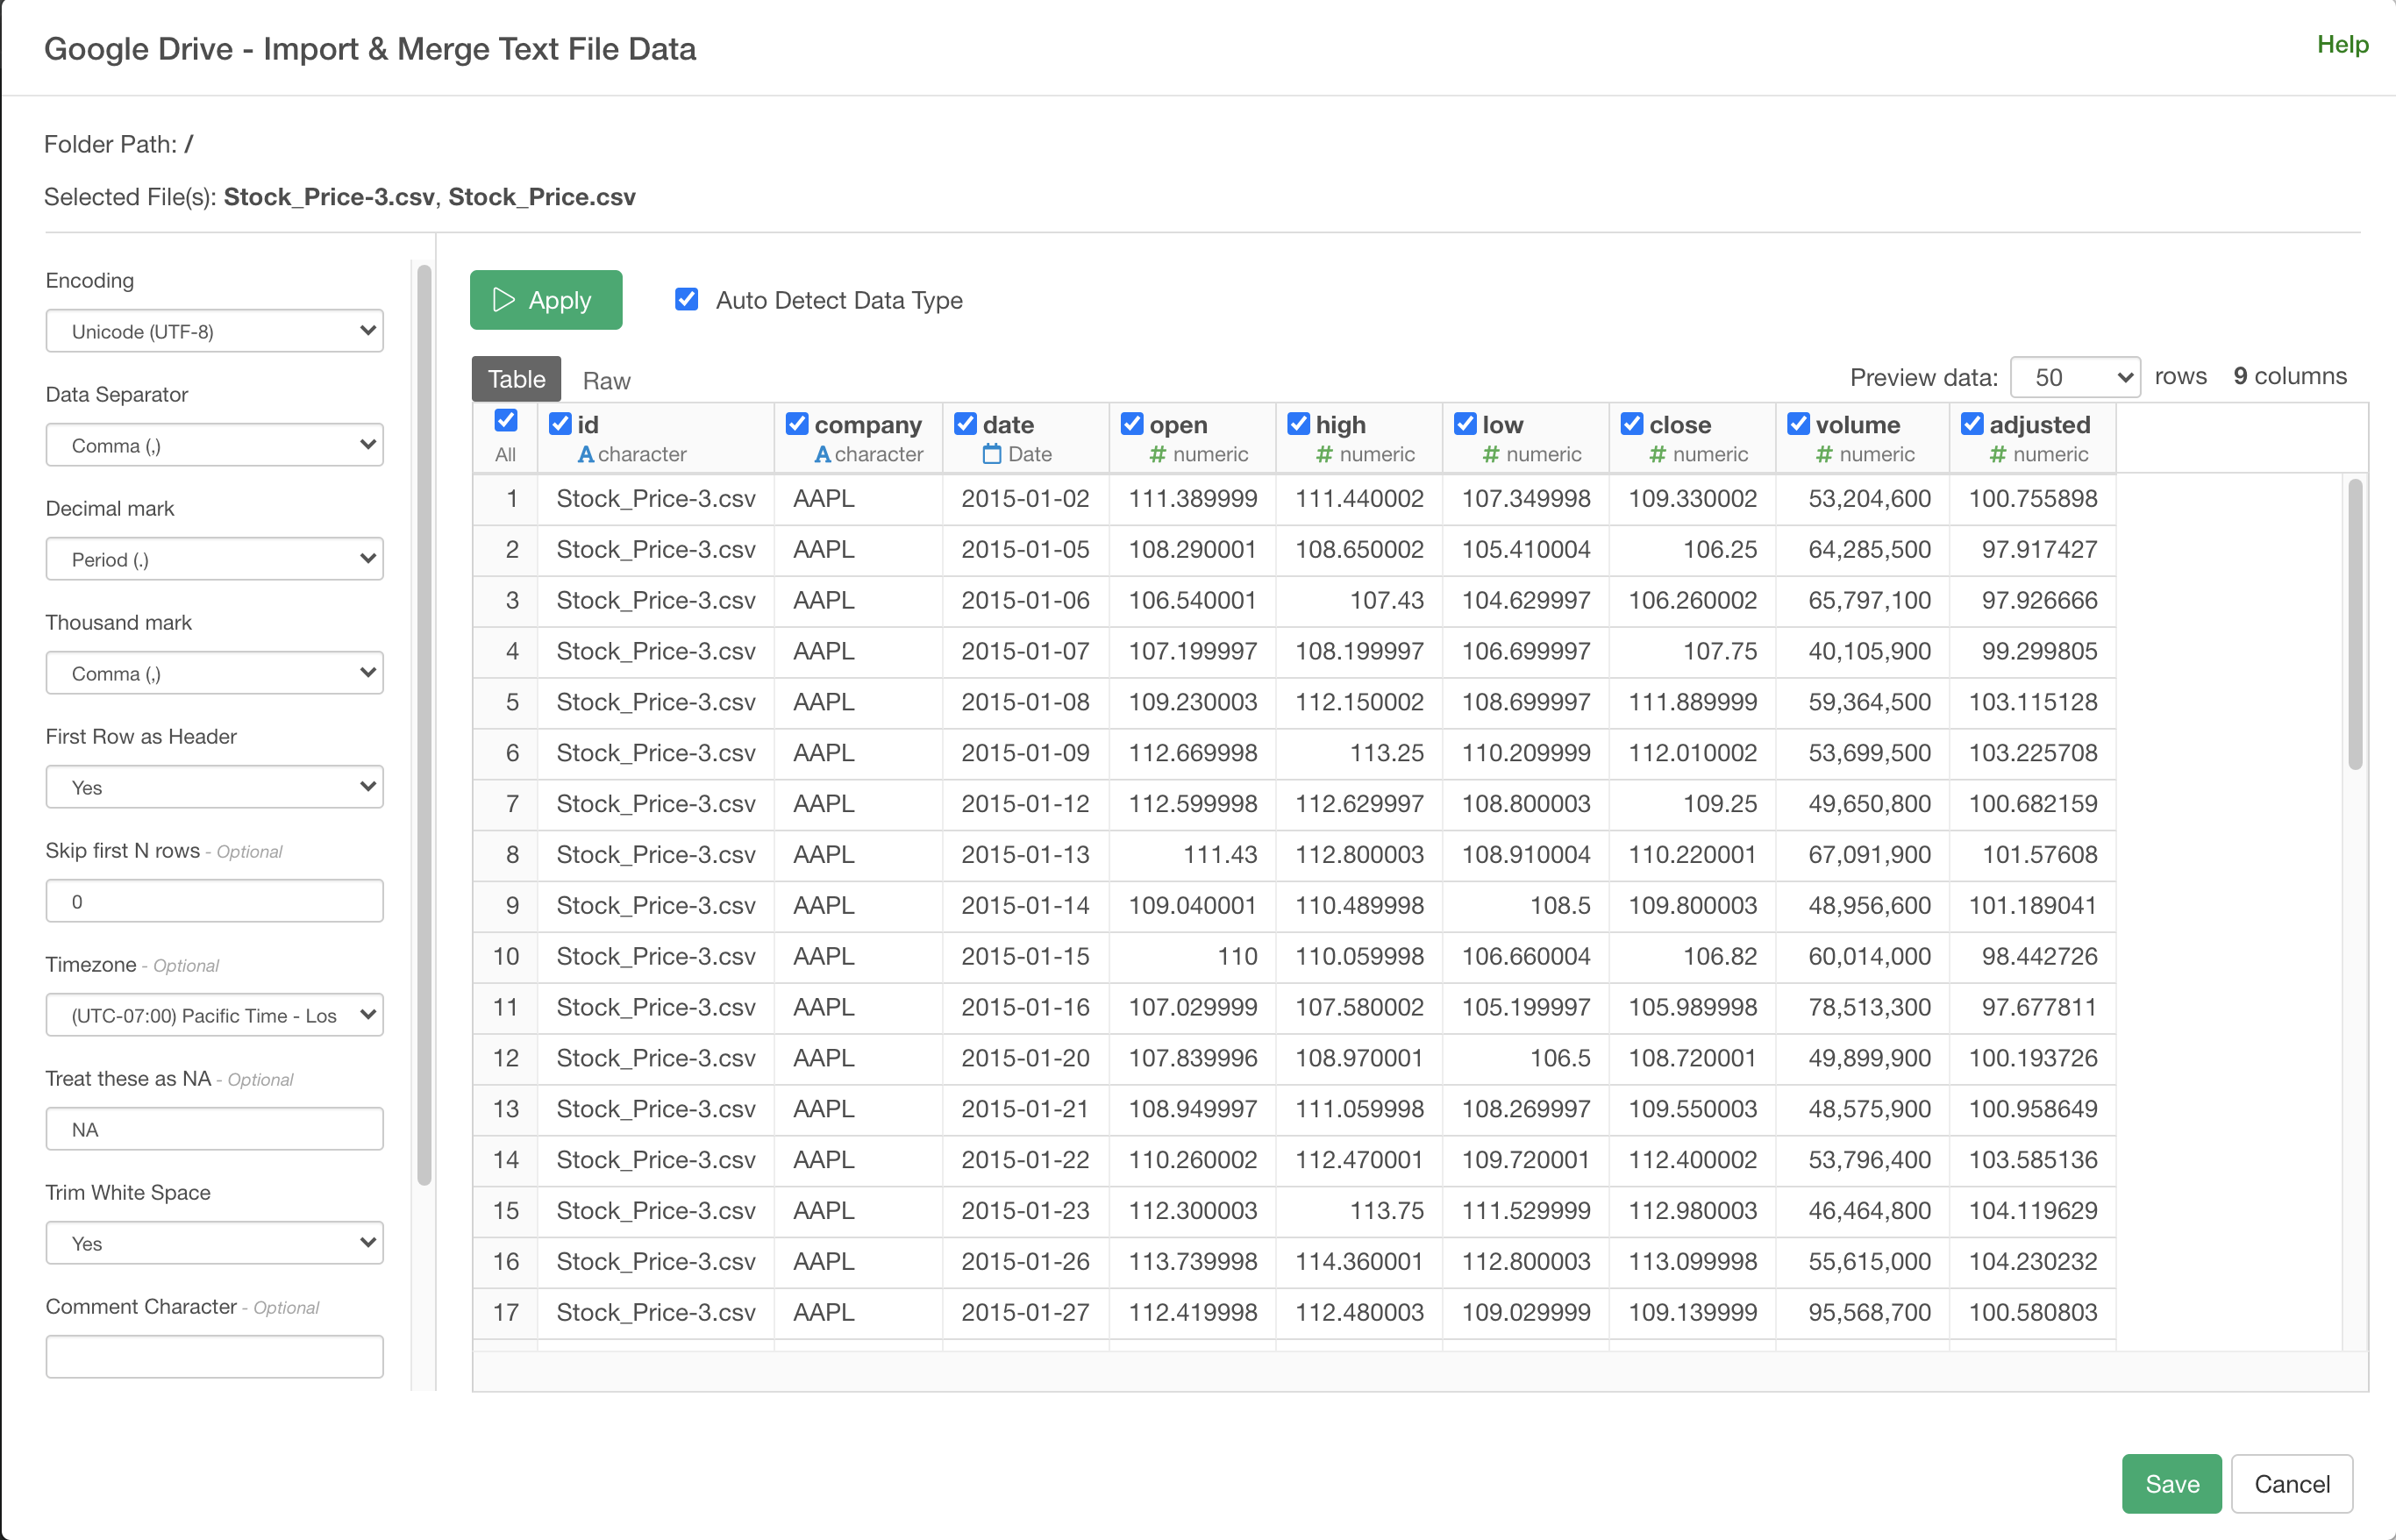Deselect the company column checkbox
Screen dimensions: 2396x1540
coord(796,424)
